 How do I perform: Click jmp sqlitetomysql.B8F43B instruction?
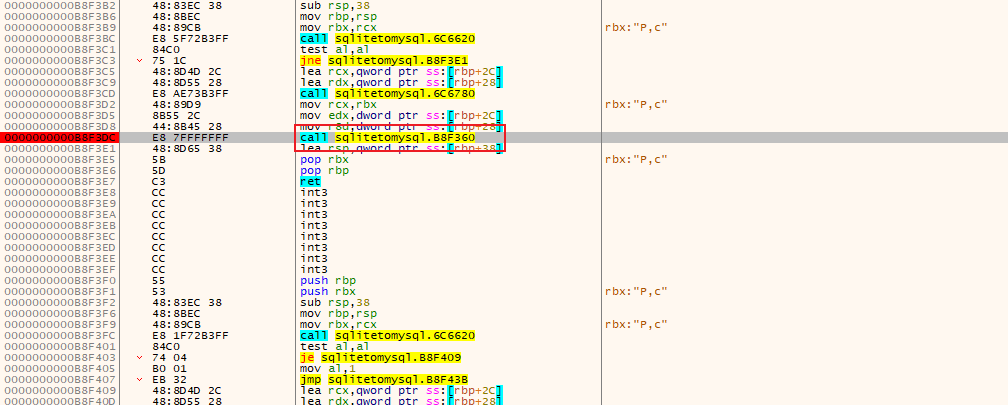pos(385,379)
